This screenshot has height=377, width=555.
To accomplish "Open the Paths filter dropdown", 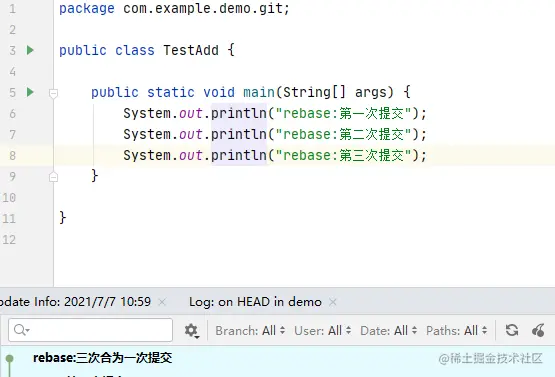I will [x=457, y=331].
